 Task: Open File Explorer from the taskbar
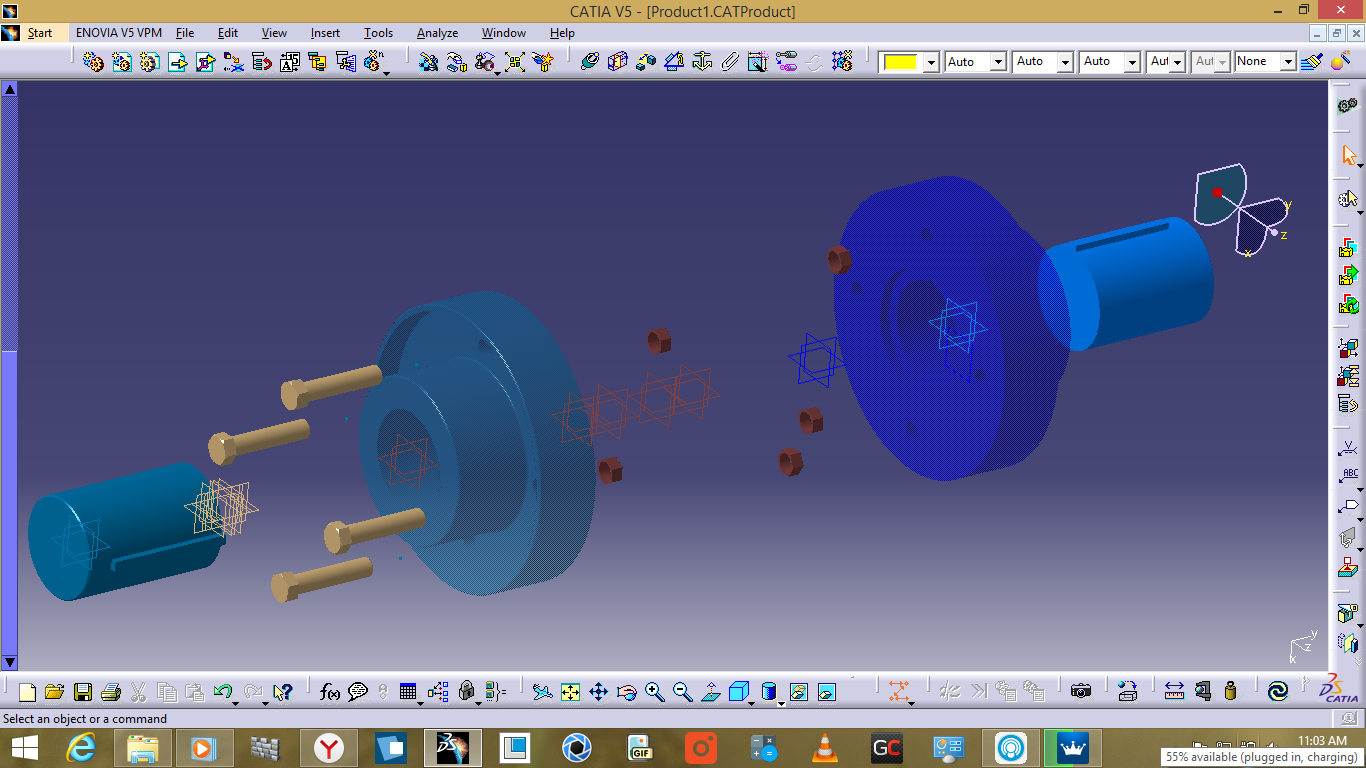click(x=142, y=747)
